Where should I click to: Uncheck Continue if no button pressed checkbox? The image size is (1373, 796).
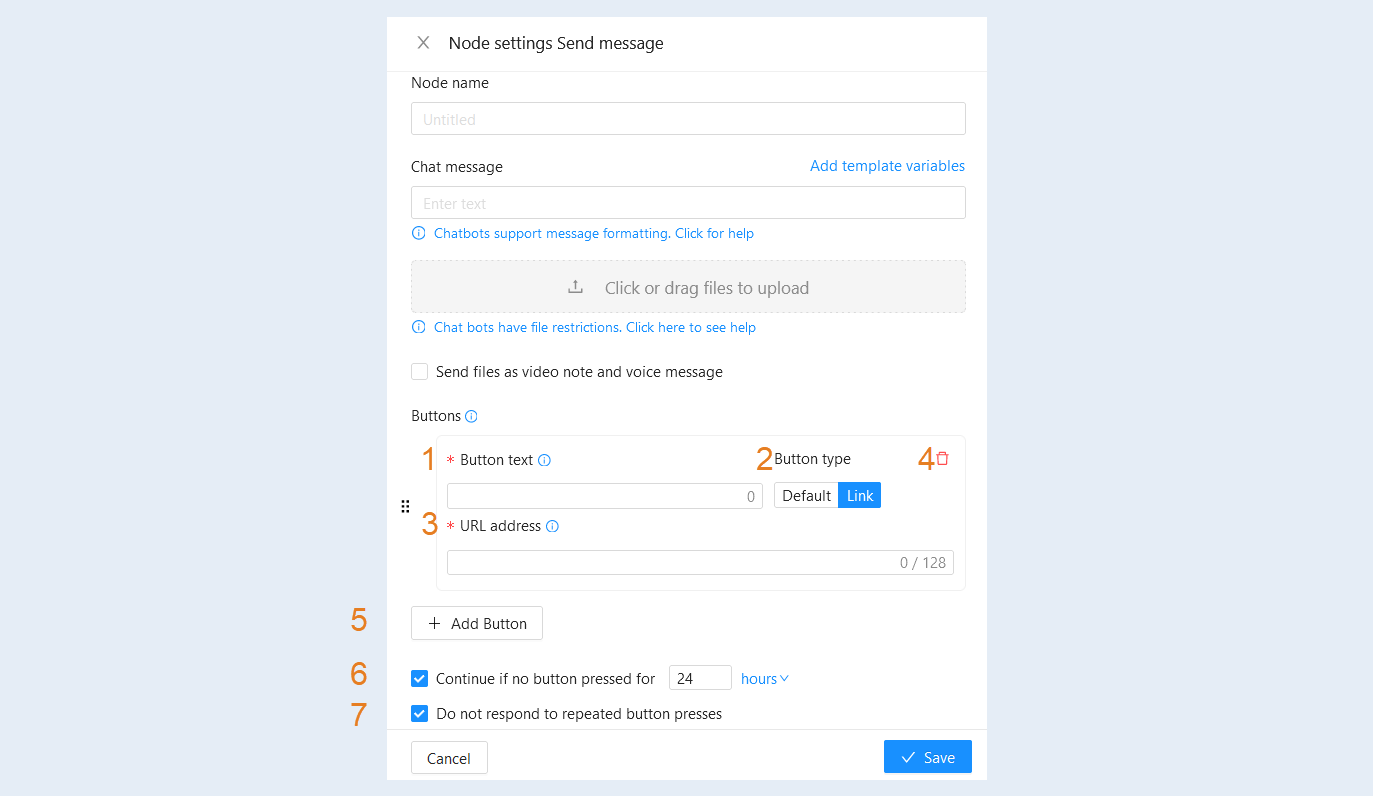[x=420, y=679]
